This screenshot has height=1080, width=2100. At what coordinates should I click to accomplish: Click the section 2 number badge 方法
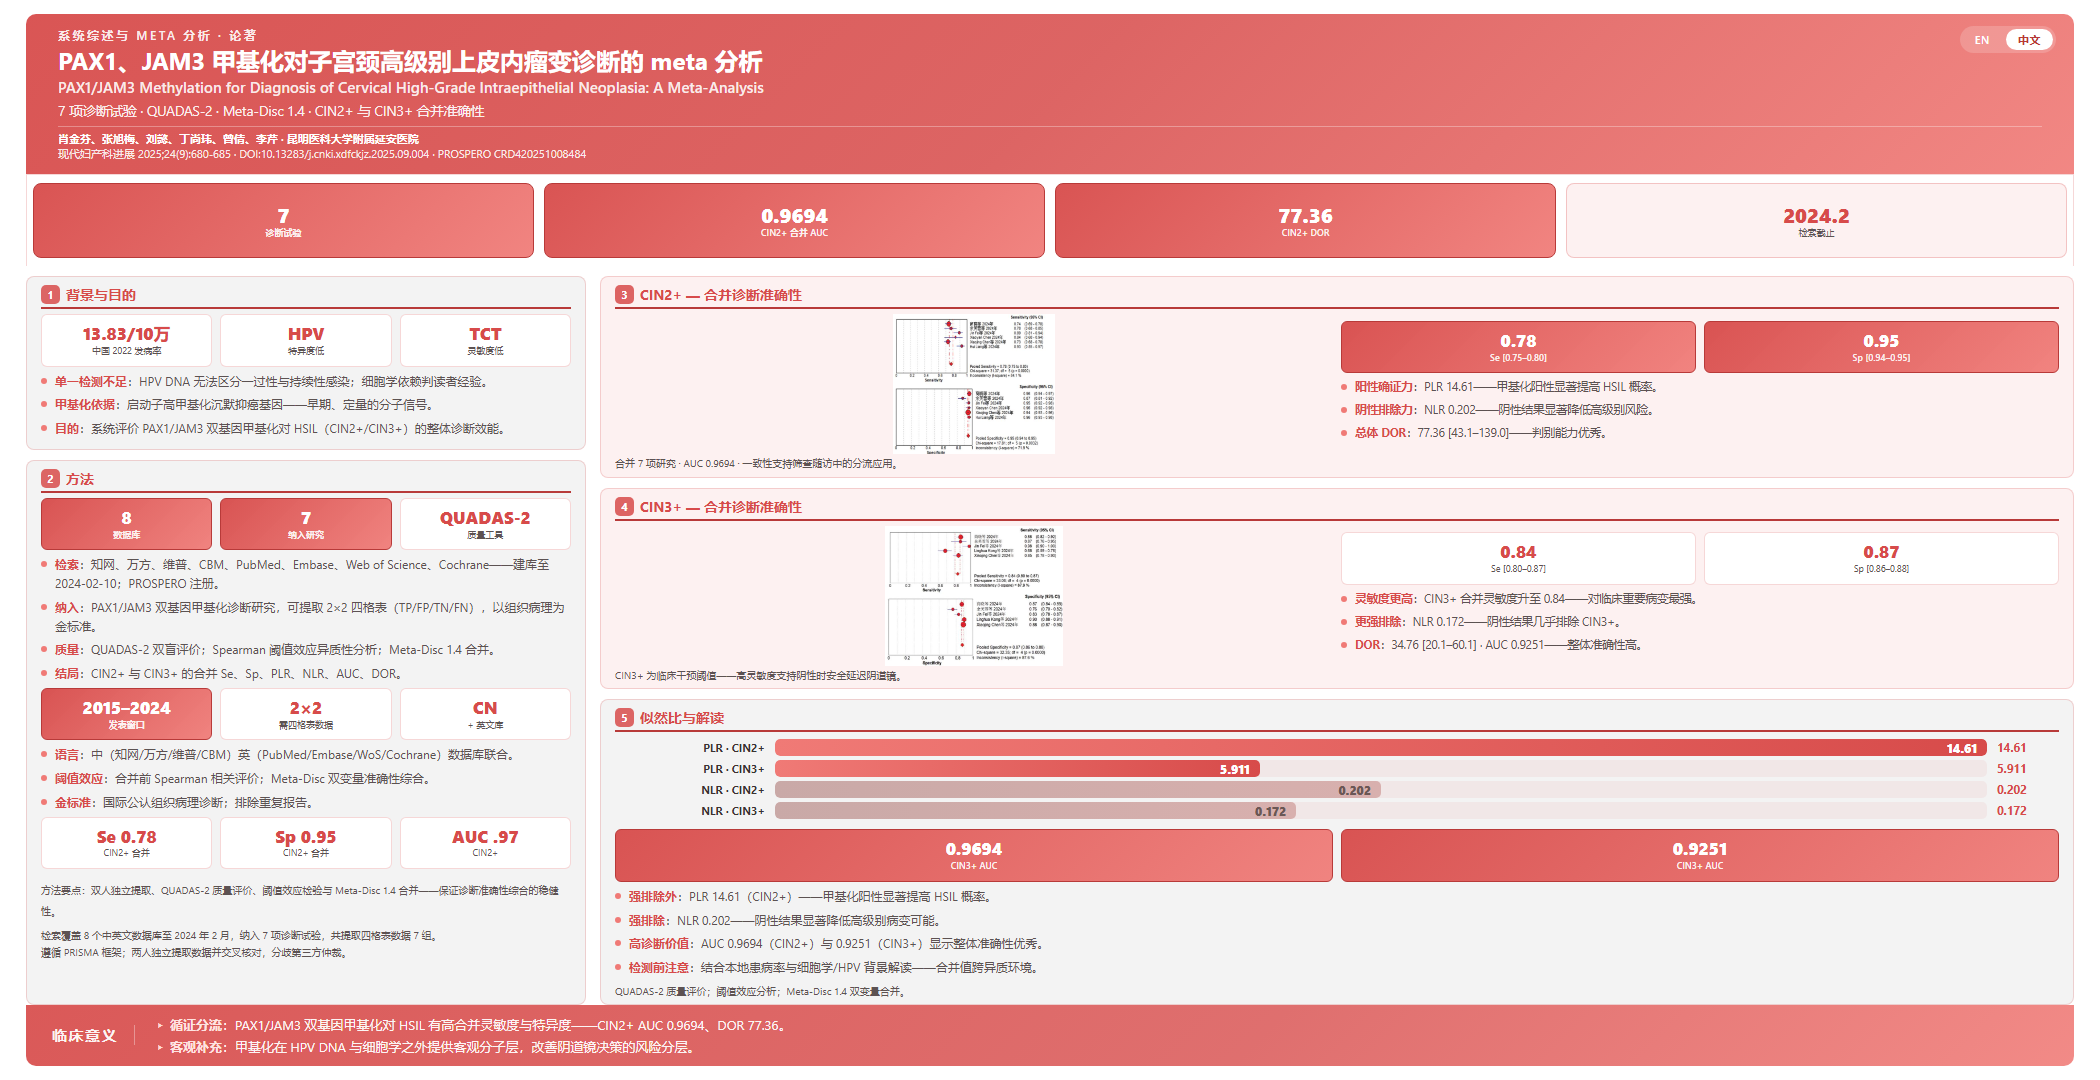pos(50,479)
